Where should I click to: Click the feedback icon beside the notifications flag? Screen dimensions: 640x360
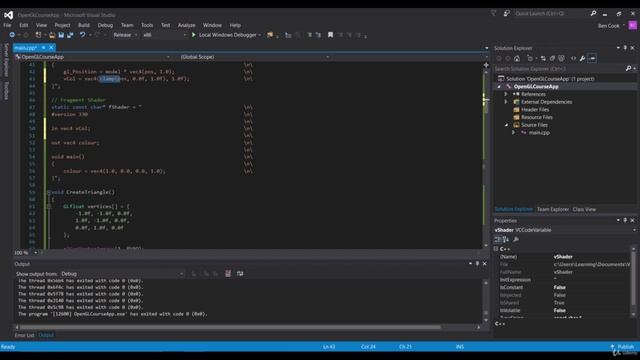coord(507,13)
